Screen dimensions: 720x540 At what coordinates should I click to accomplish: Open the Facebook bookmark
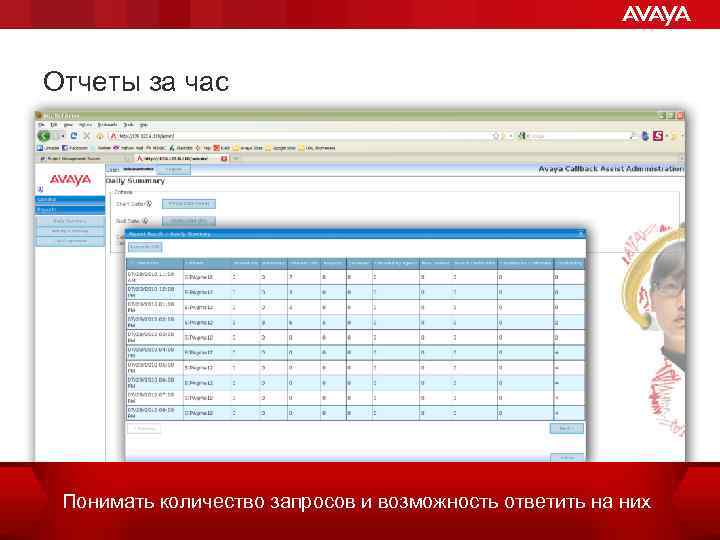pyautogui.click(x=75, y=148)
